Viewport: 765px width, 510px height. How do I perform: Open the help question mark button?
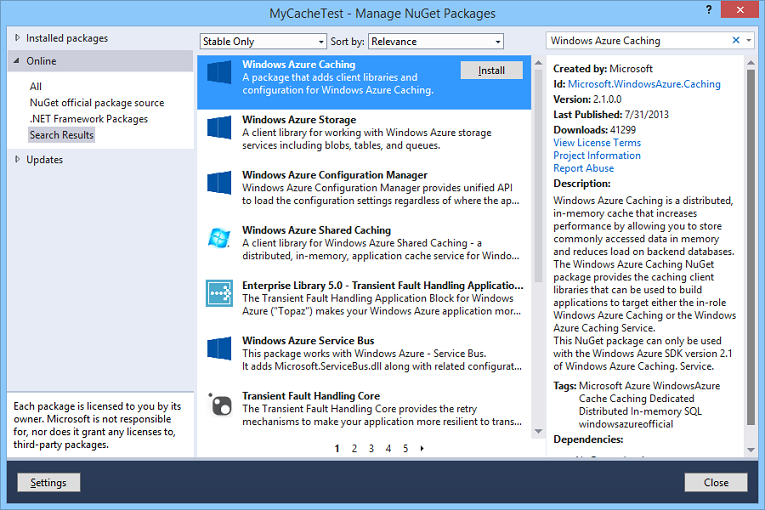pos(708,9)
